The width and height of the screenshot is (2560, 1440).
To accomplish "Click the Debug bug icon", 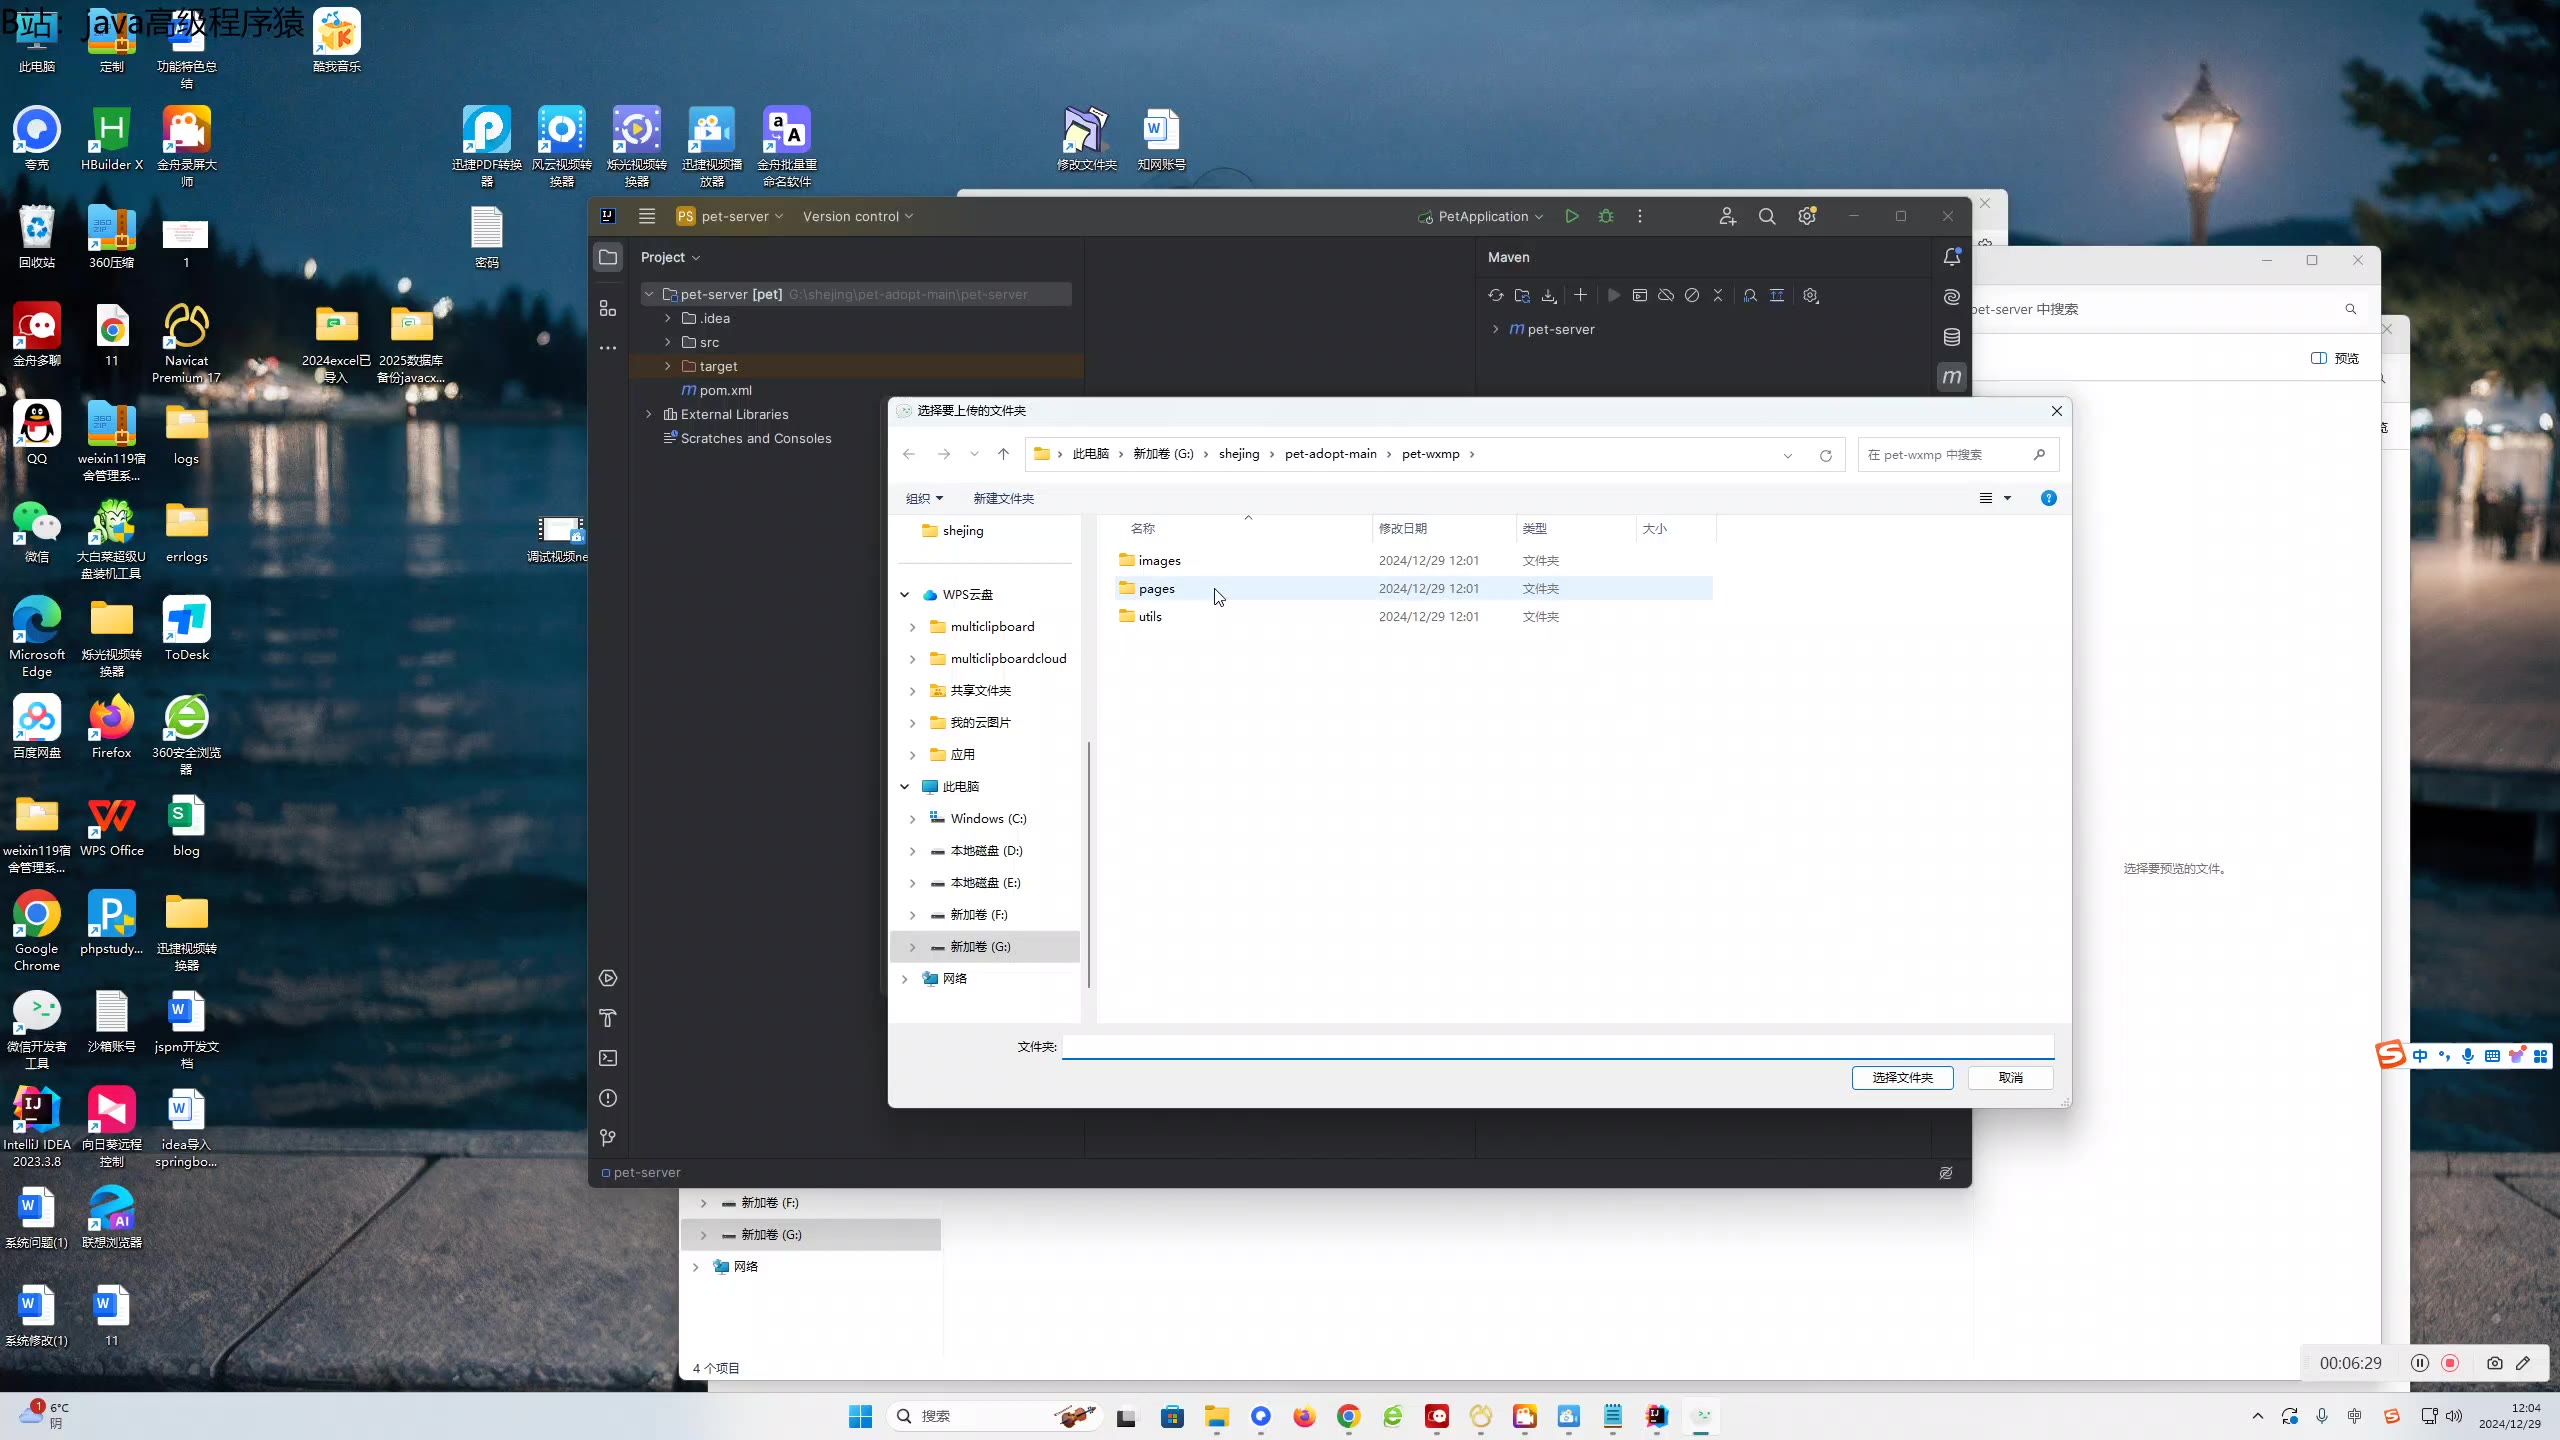I will (x=1606, y=216).
